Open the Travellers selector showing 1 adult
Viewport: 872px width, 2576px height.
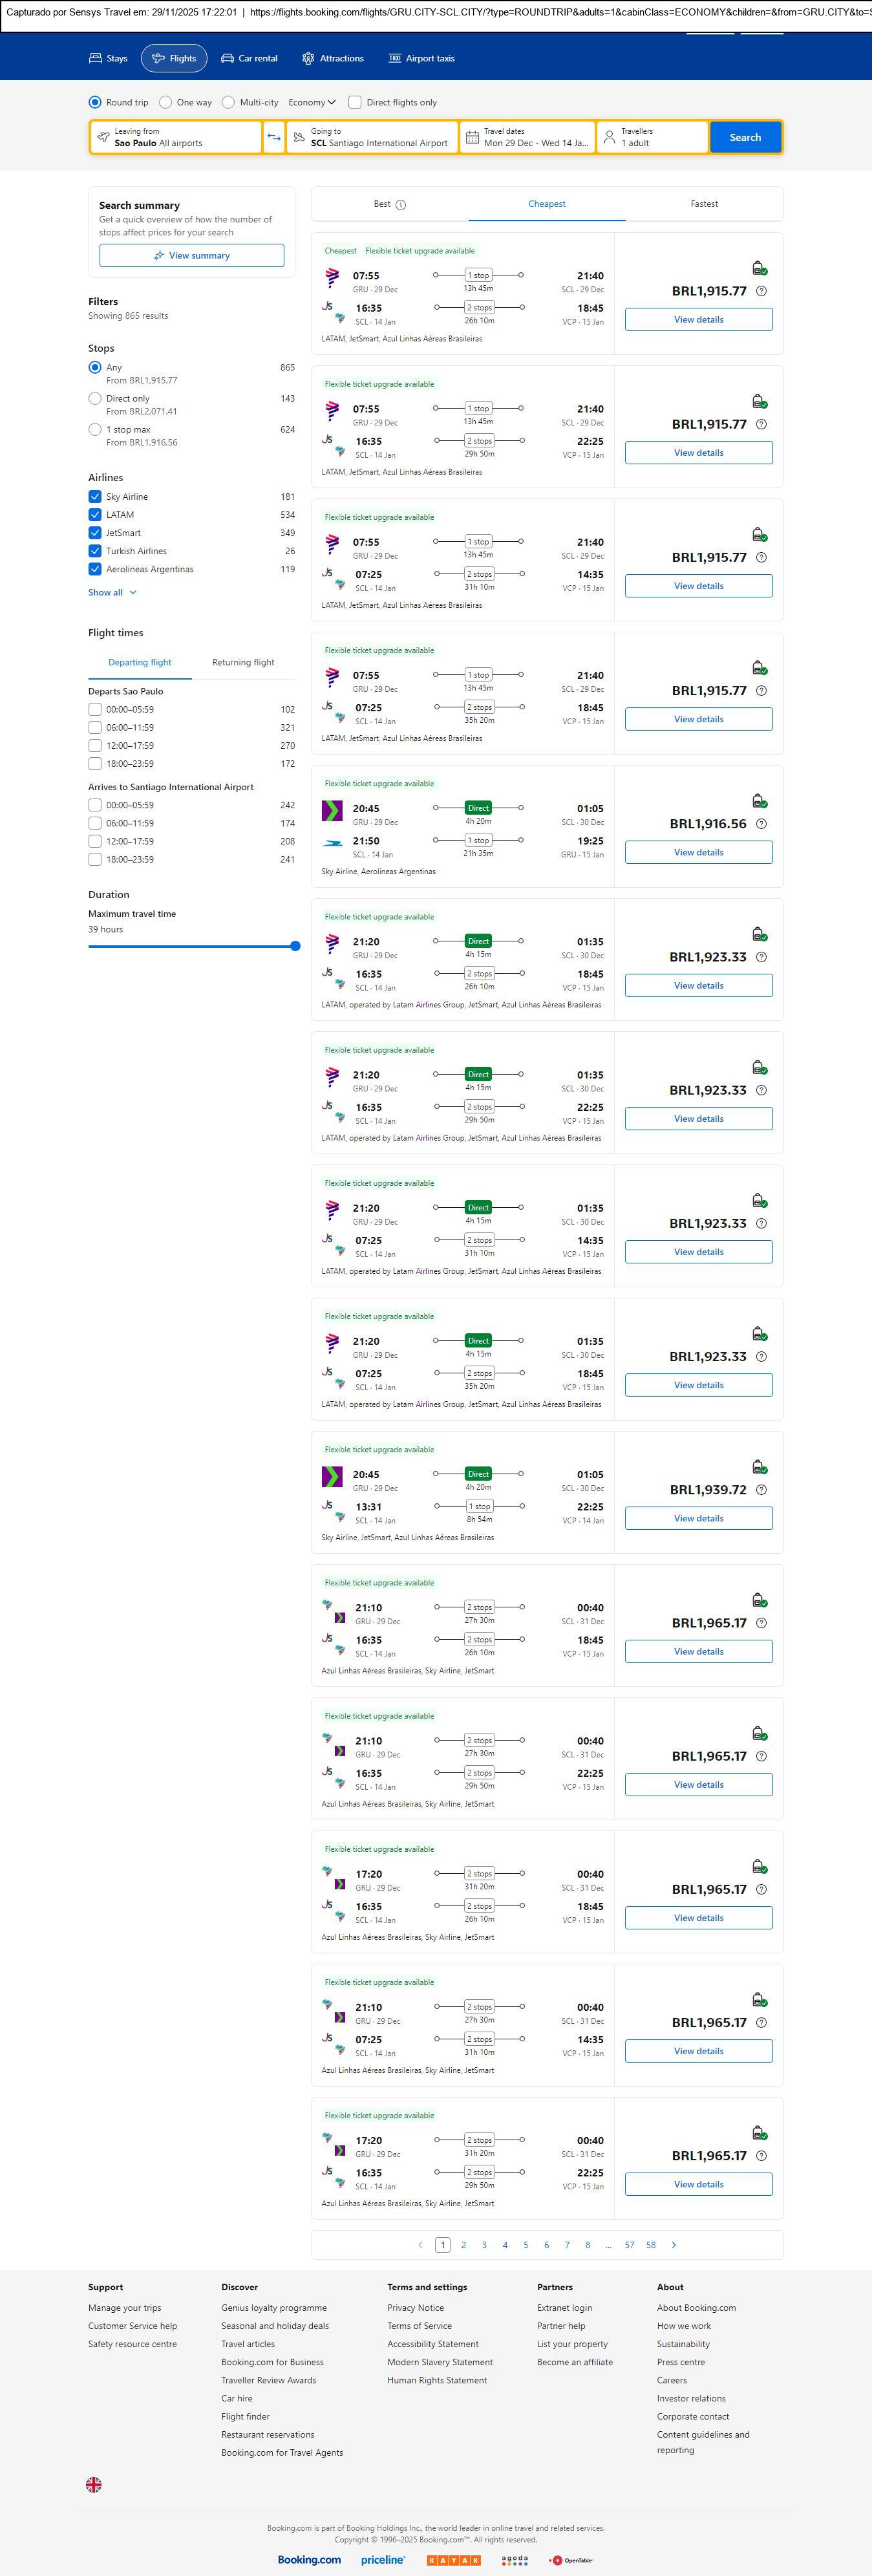652,137
